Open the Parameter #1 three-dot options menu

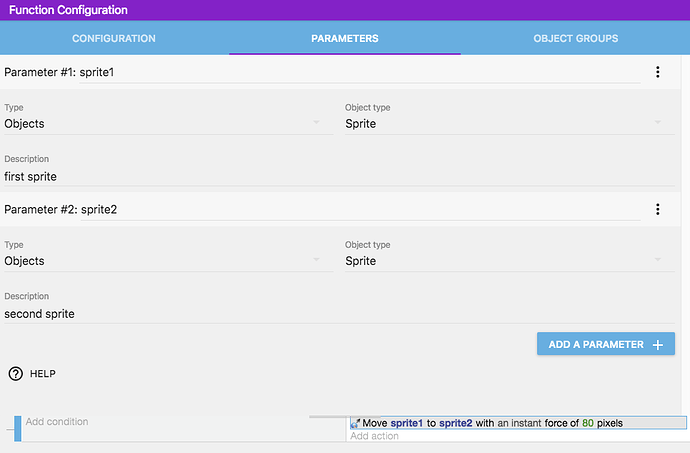click(657, 72)
